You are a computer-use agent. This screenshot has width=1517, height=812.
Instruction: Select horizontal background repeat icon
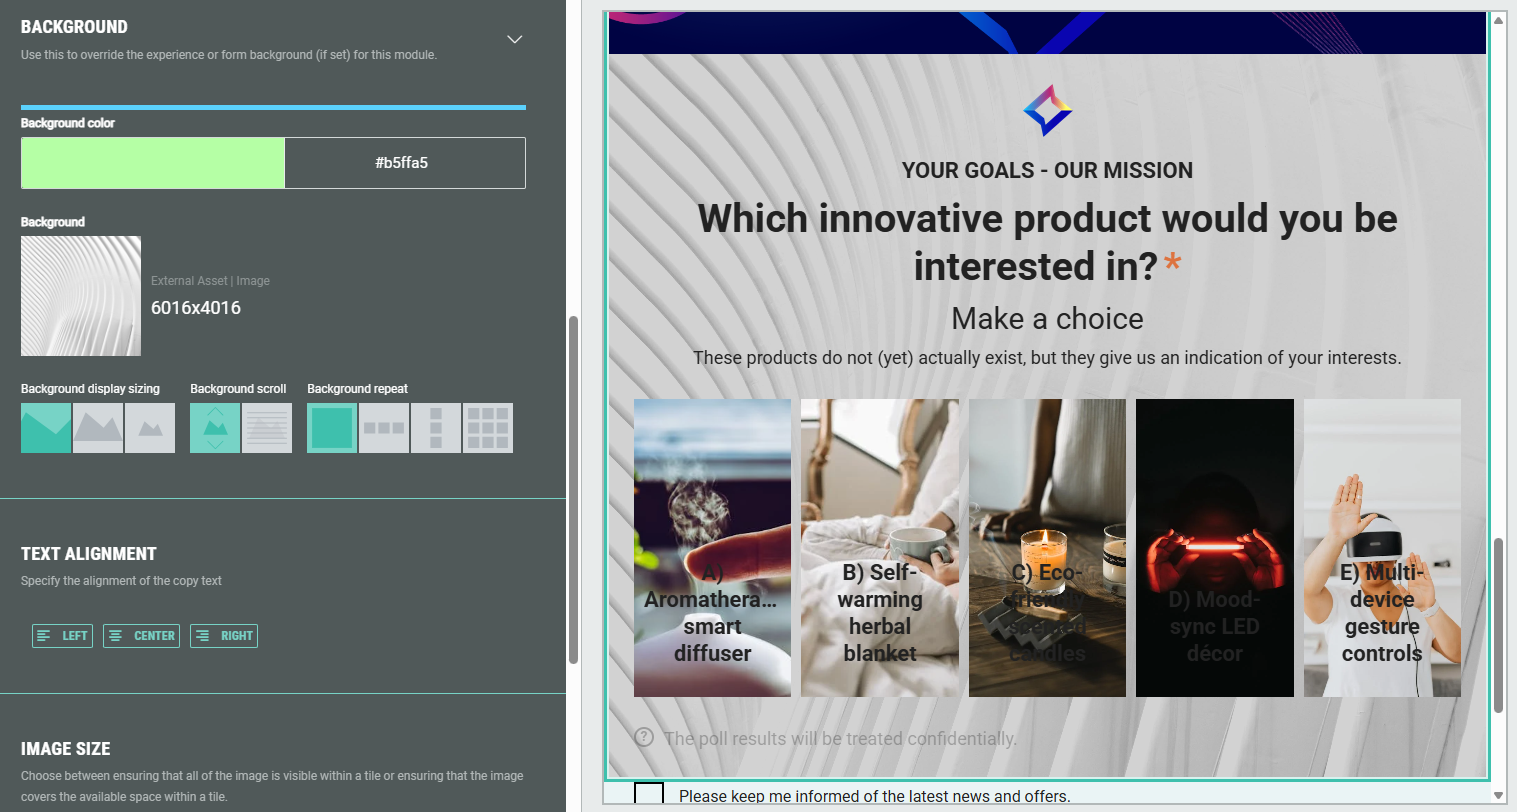click(384, 428)
